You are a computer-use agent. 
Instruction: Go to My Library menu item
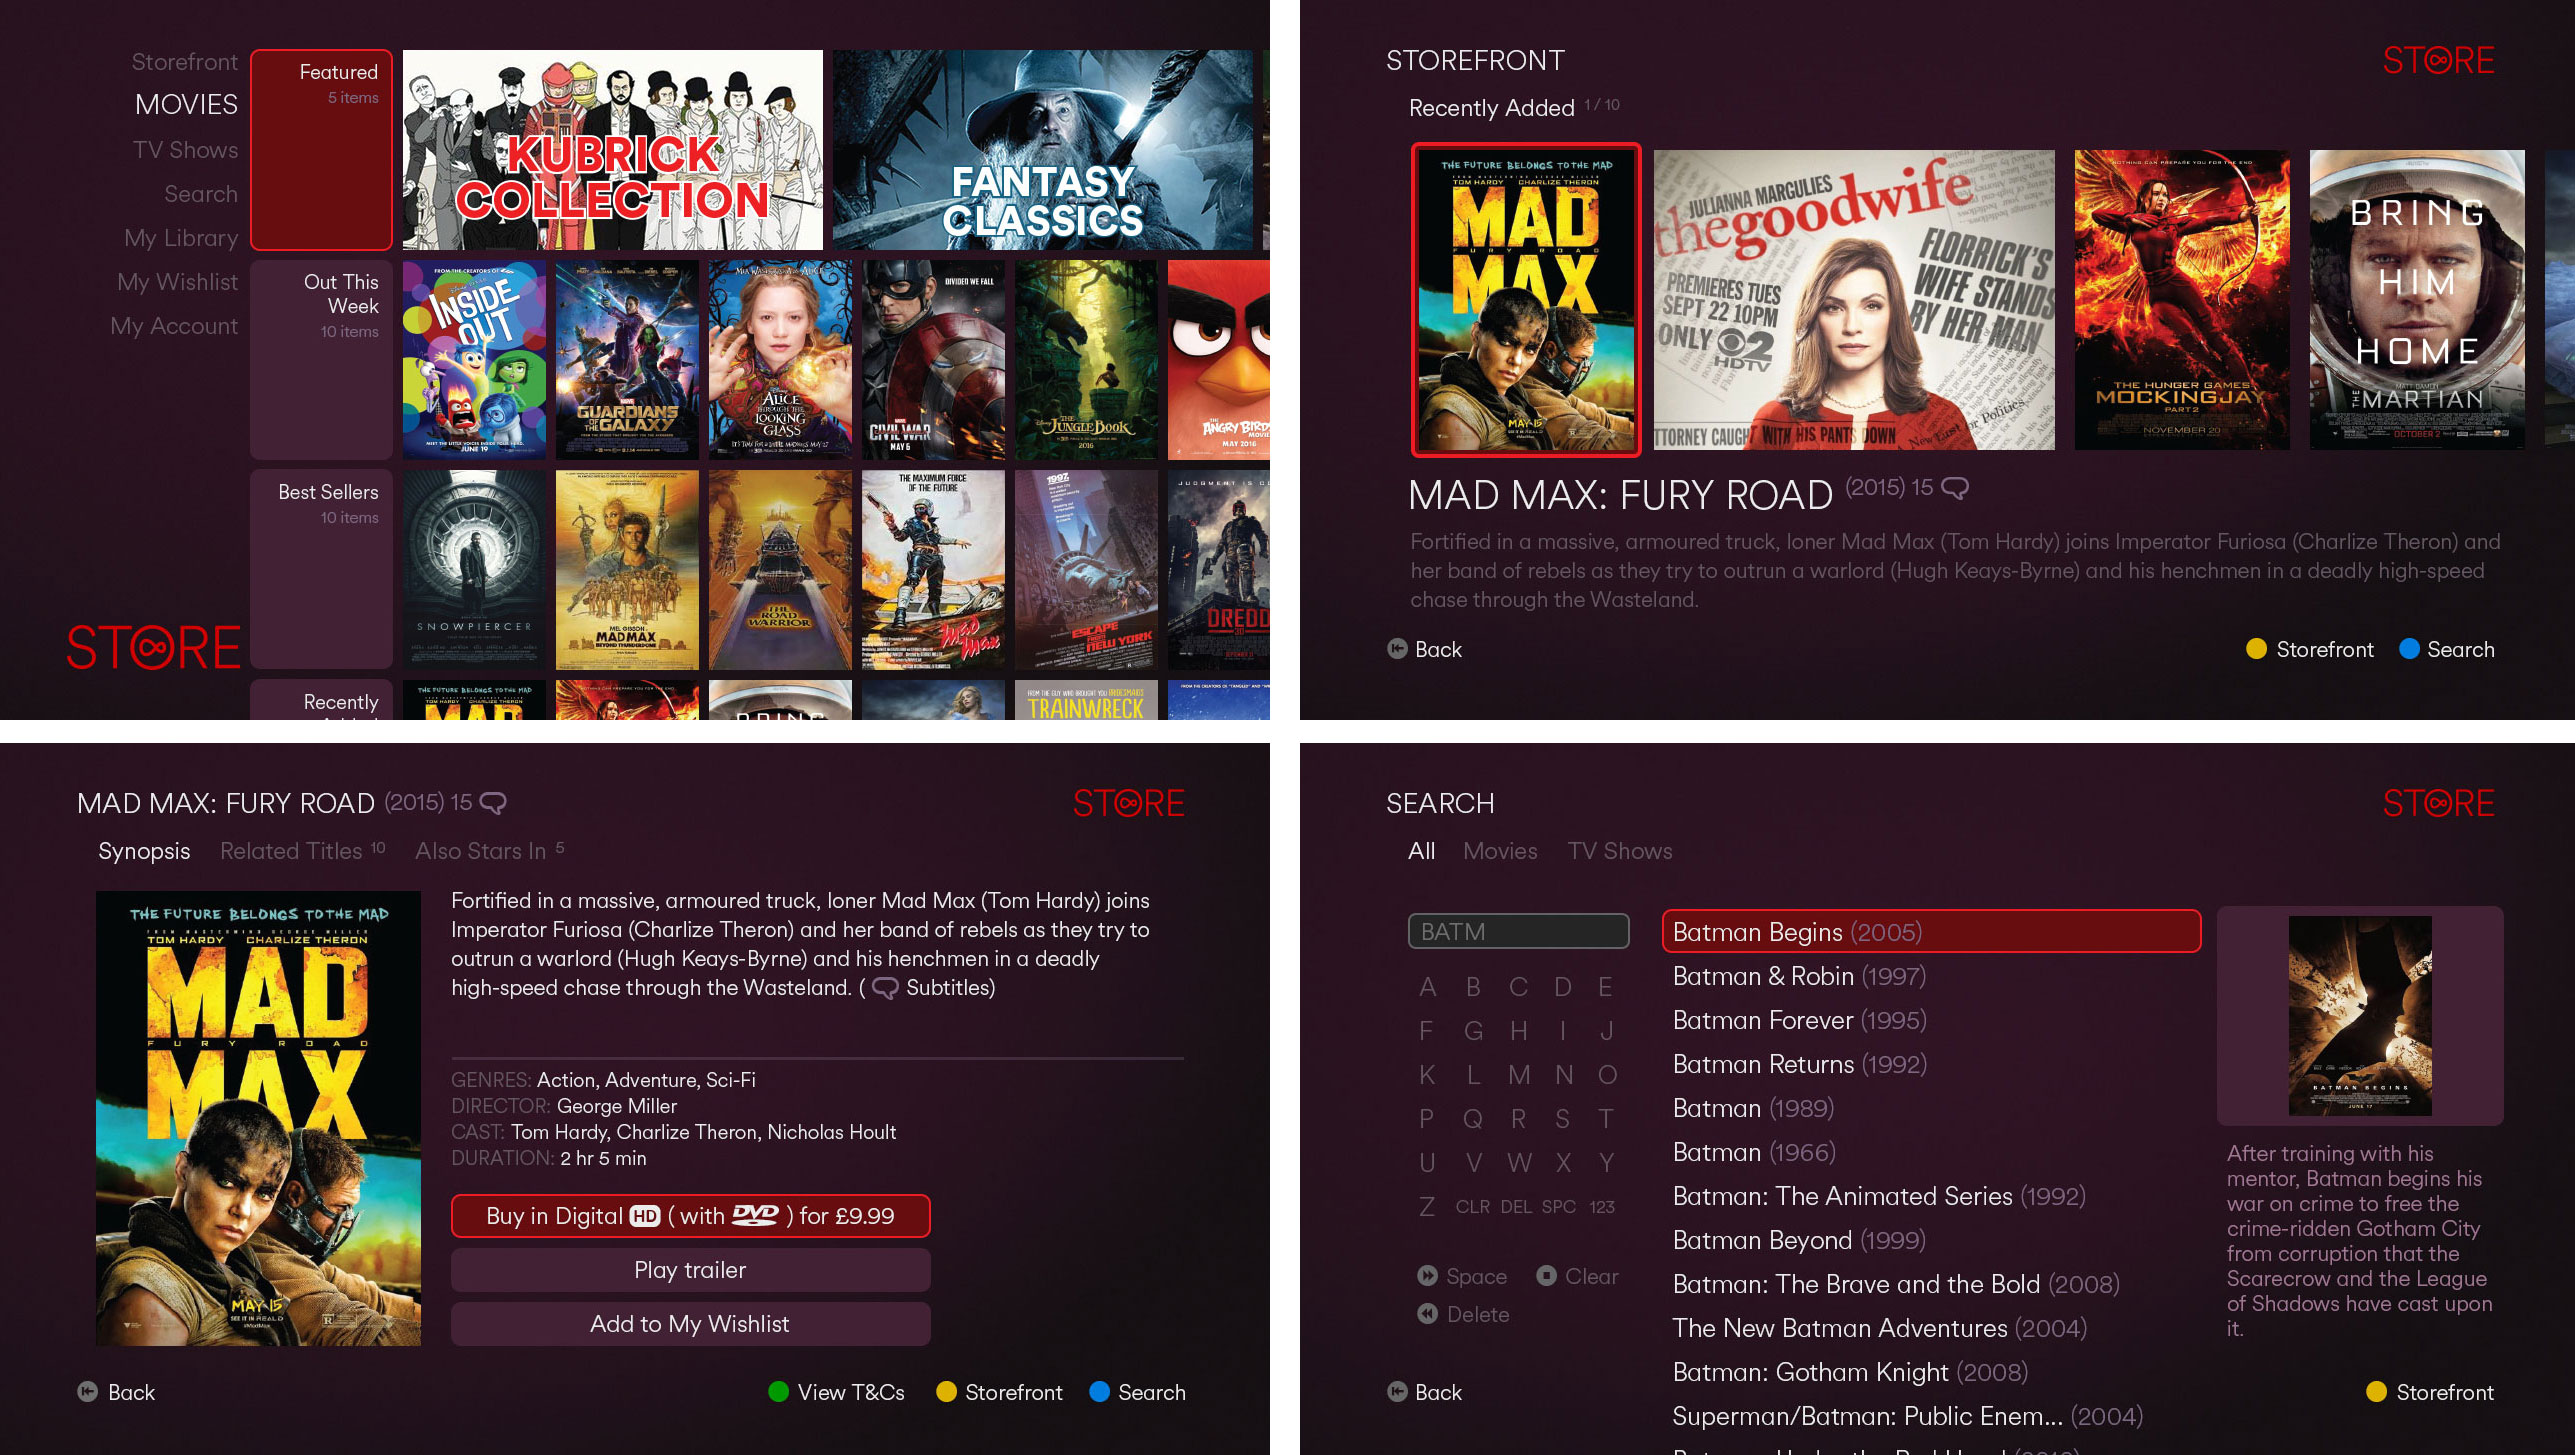[x=181, y=238]
